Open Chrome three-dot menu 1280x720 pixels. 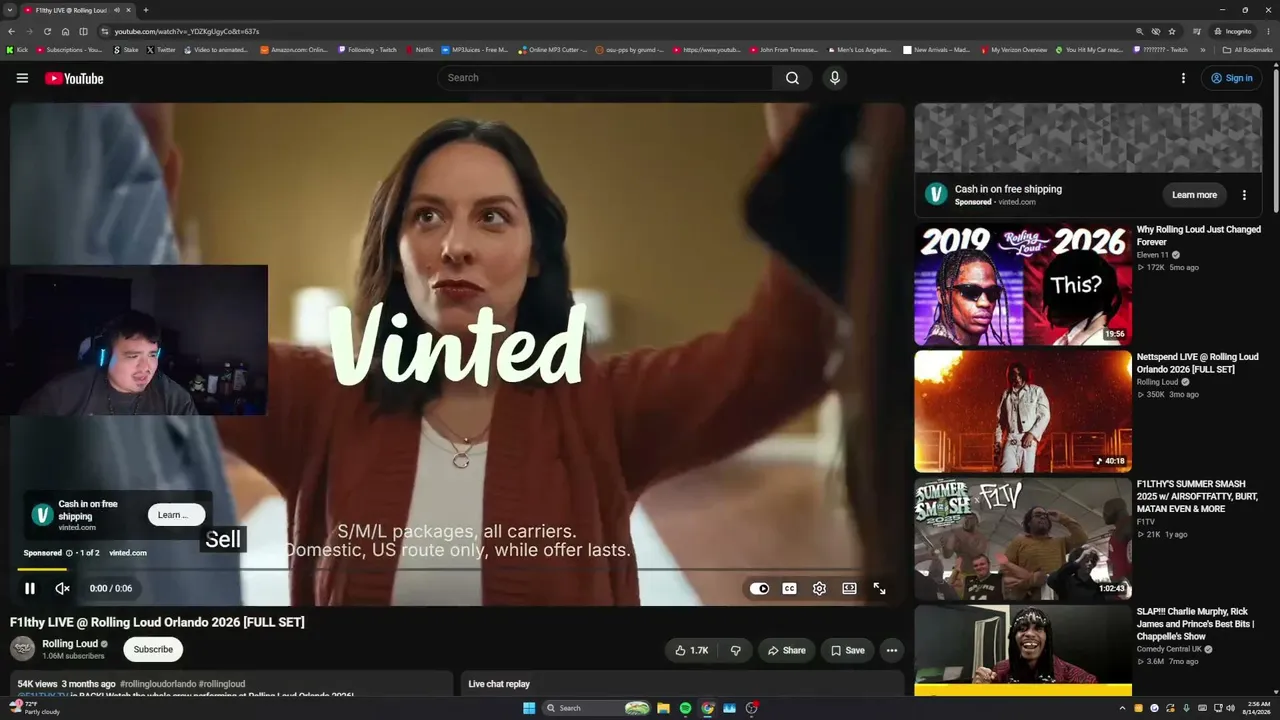click(1268, 31)
